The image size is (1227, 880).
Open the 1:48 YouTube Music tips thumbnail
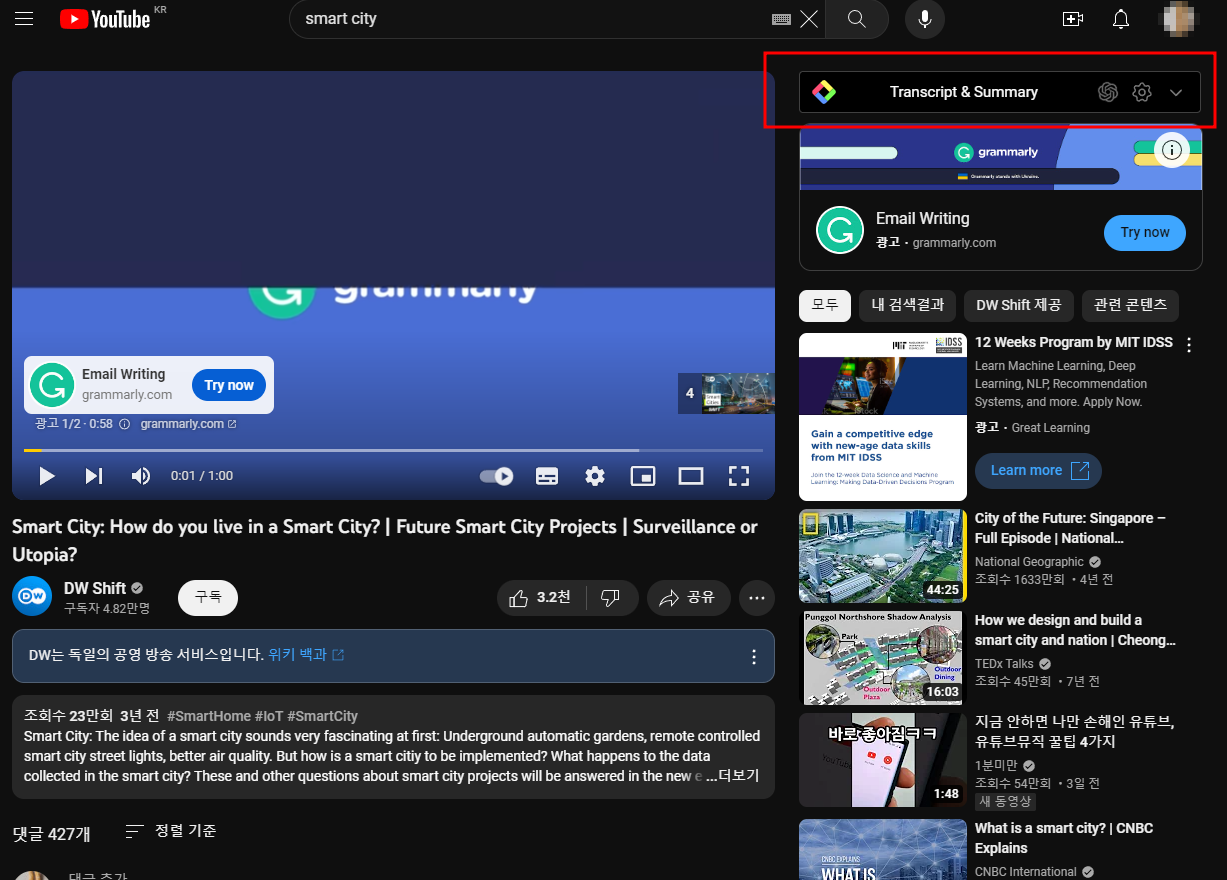coord(883,760)
